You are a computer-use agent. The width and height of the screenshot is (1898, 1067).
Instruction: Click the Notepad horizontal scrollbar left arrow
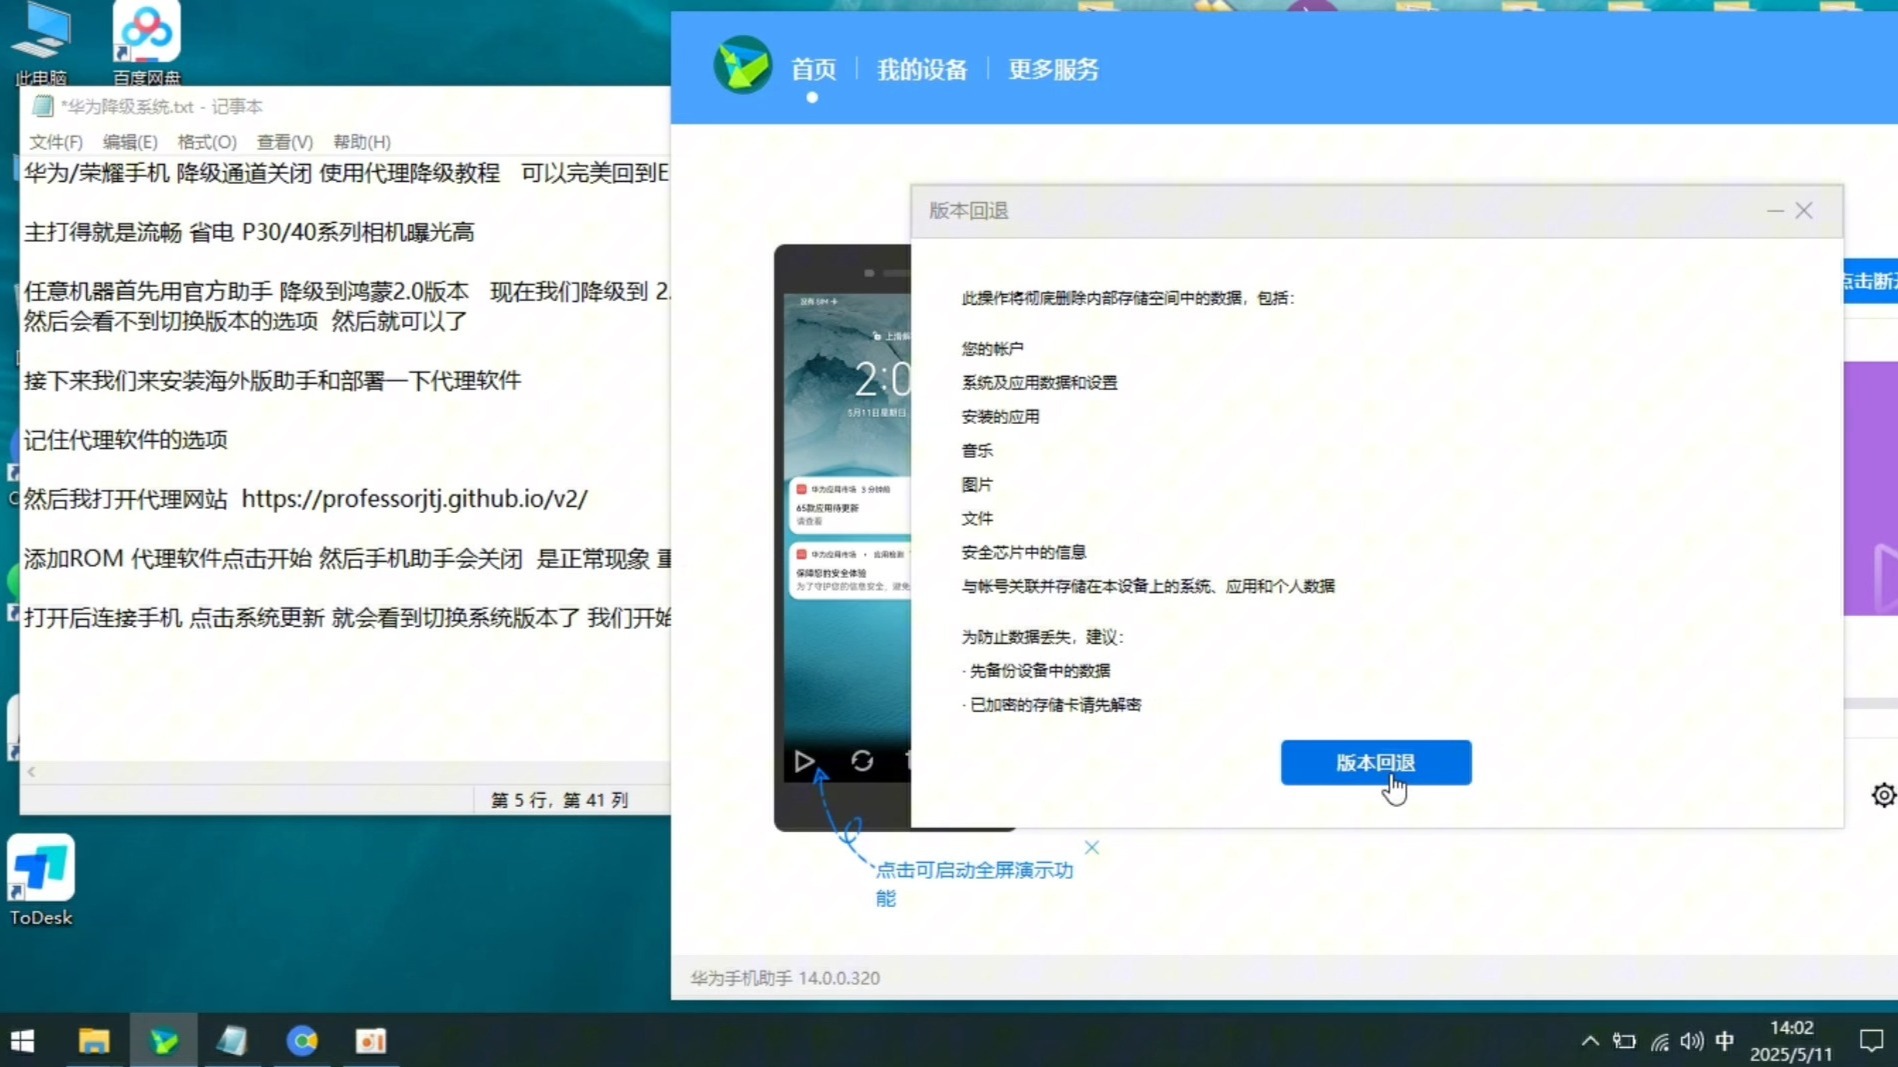coord(32,771)
